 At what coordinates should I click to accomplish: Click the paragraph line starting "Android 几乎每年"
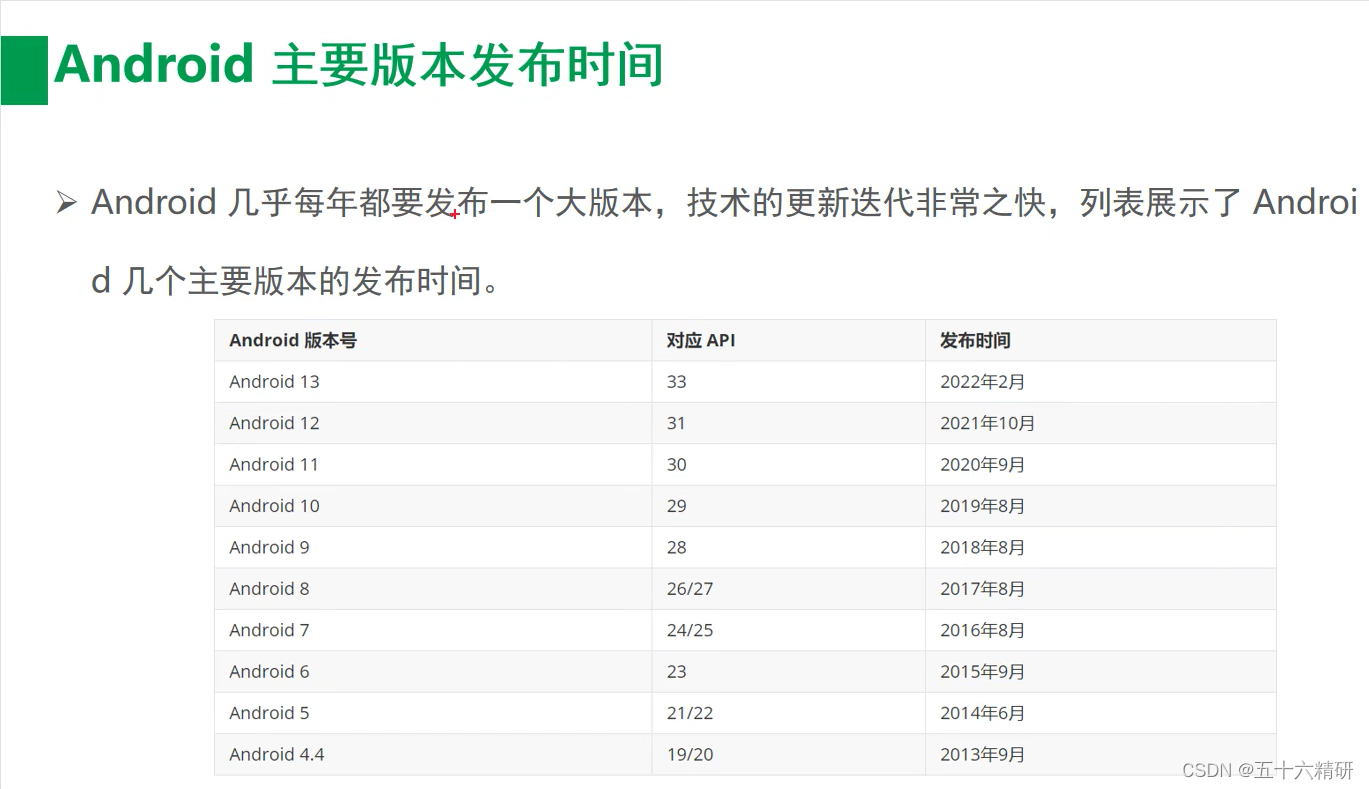click(724, 203)
